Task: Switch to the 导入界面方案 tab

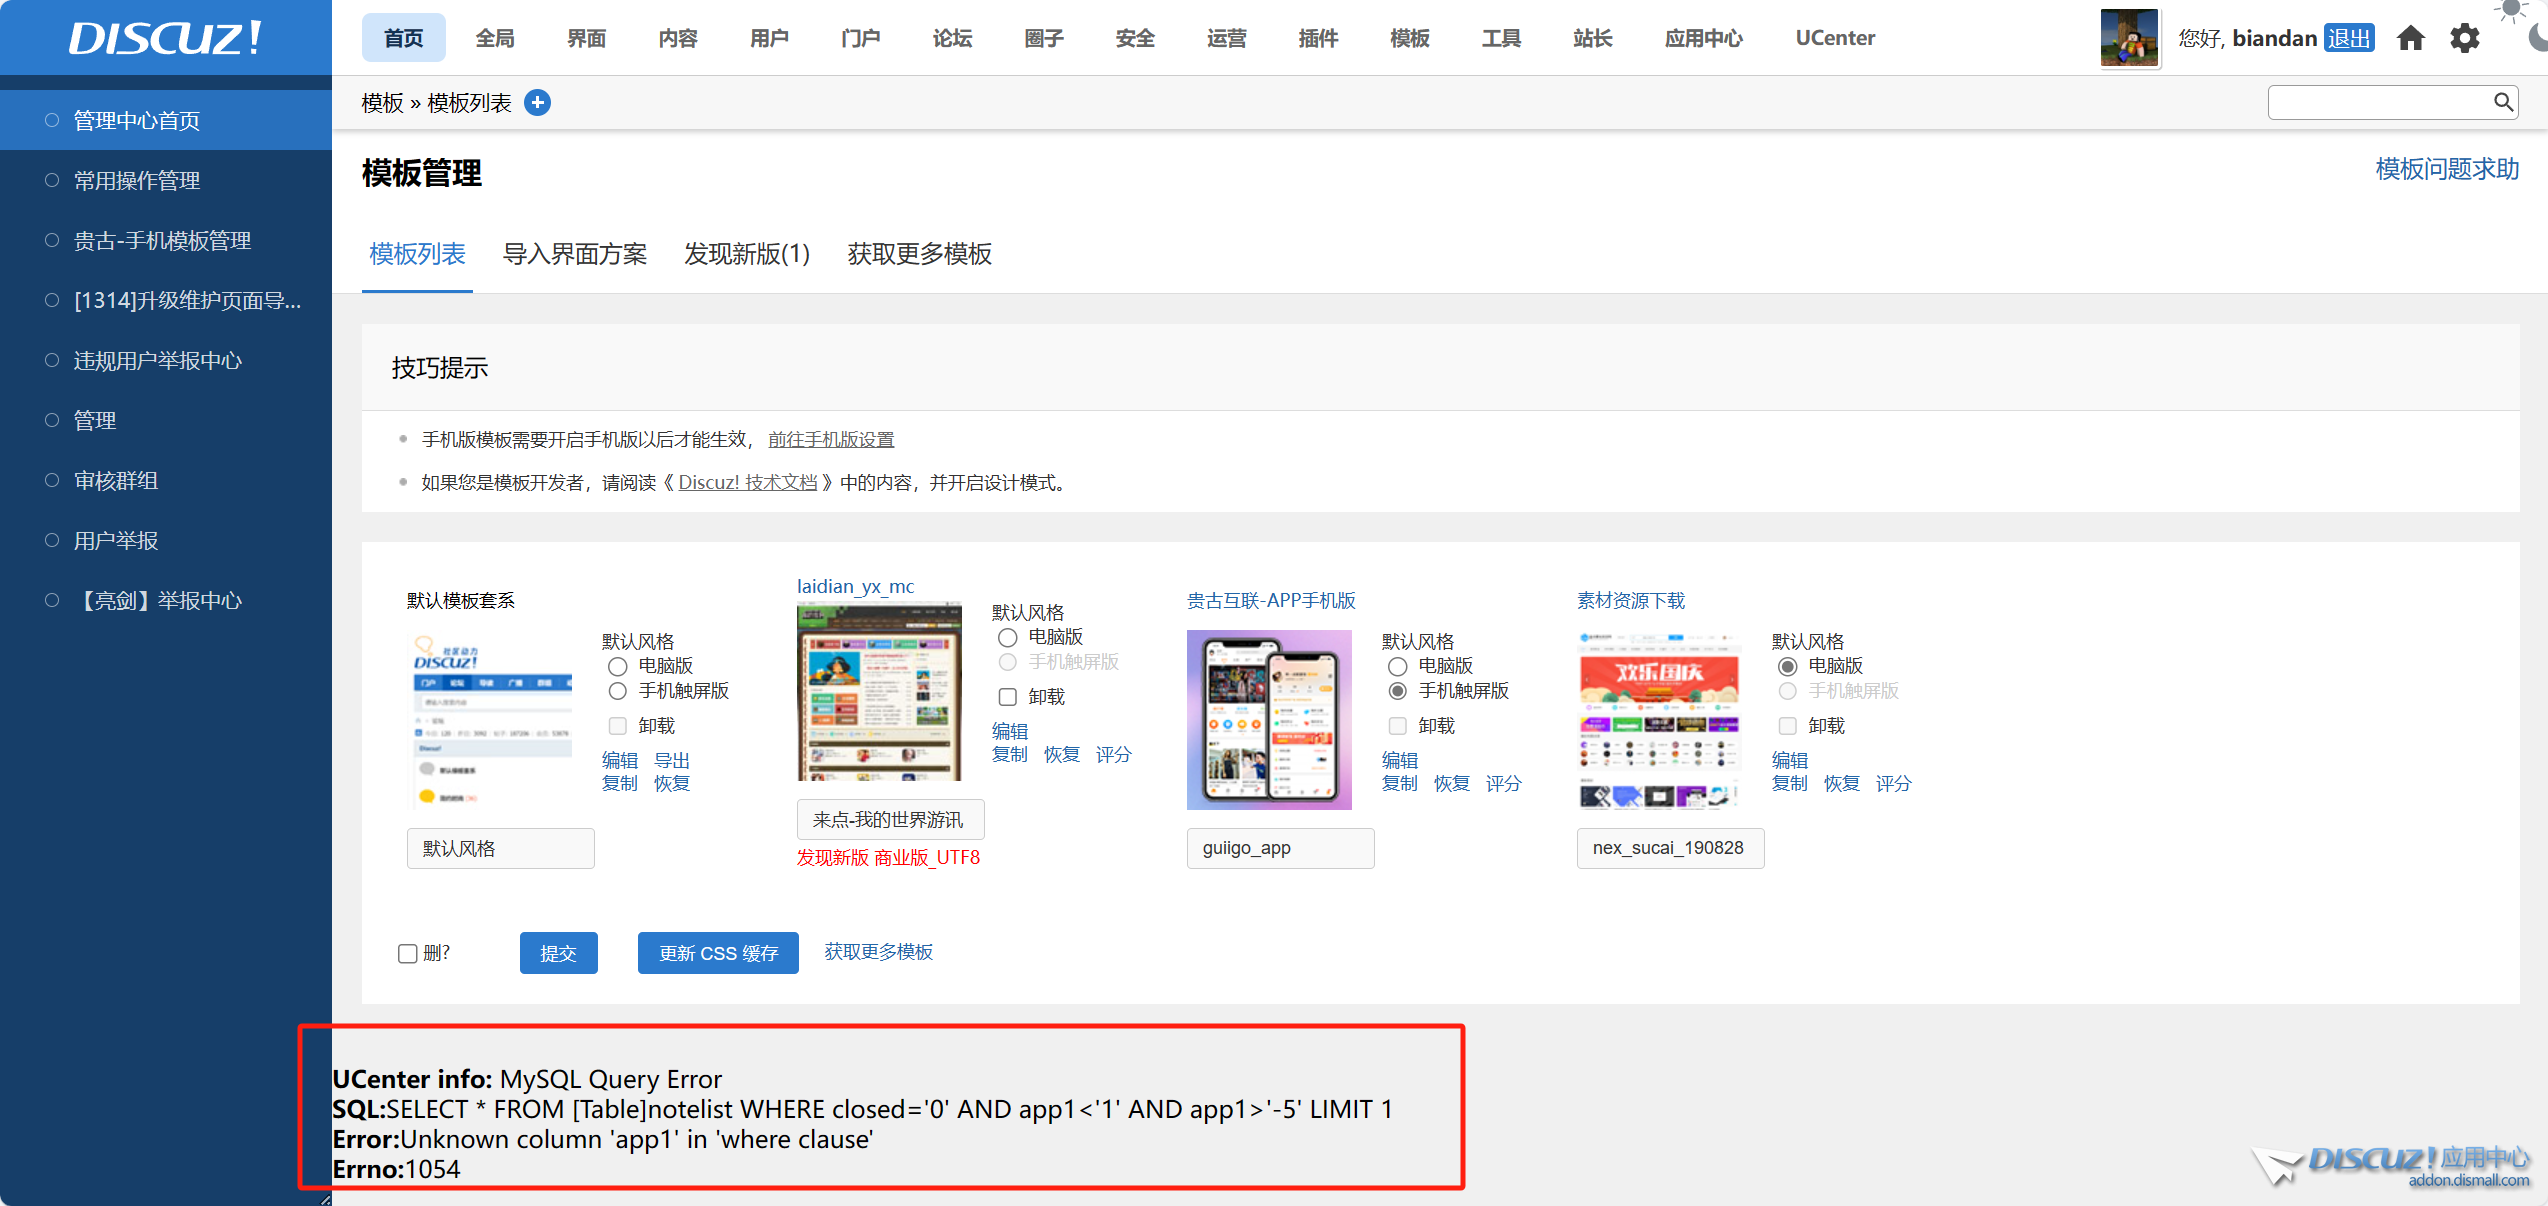Action: point(575,254)
